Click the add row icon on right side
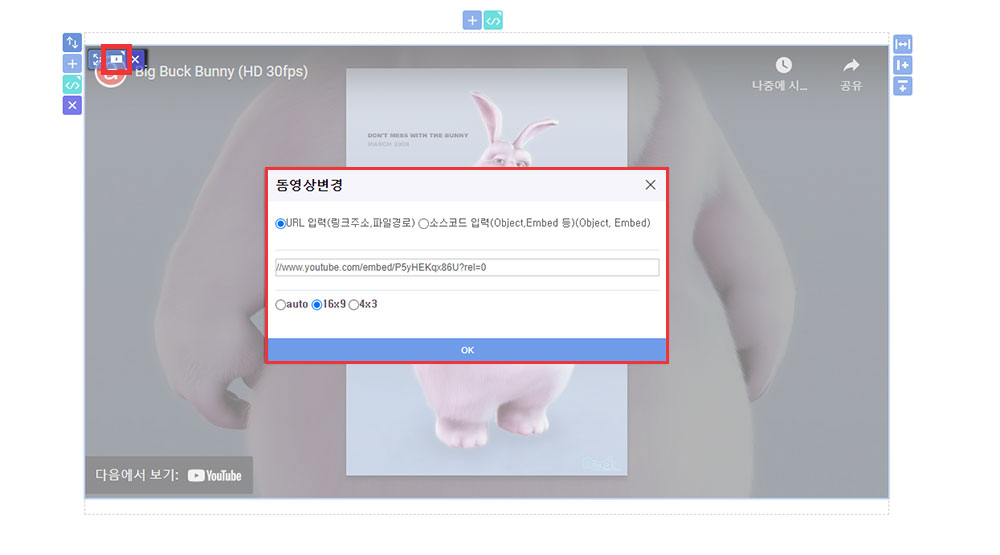The width and height of the screenshot is (1000, 555). coord(903,86)
